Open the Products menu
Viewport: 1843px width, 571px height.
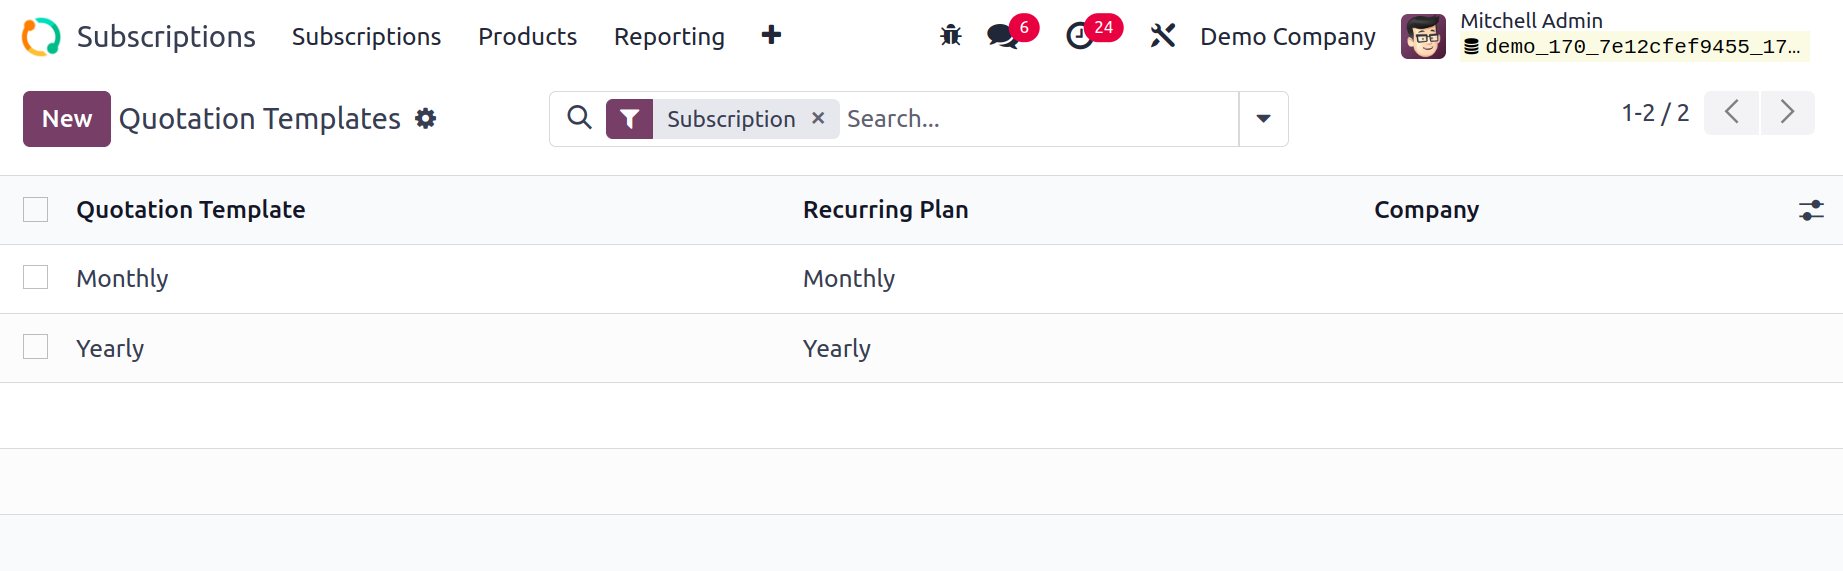pyautogui.click(x=527, y=37)
